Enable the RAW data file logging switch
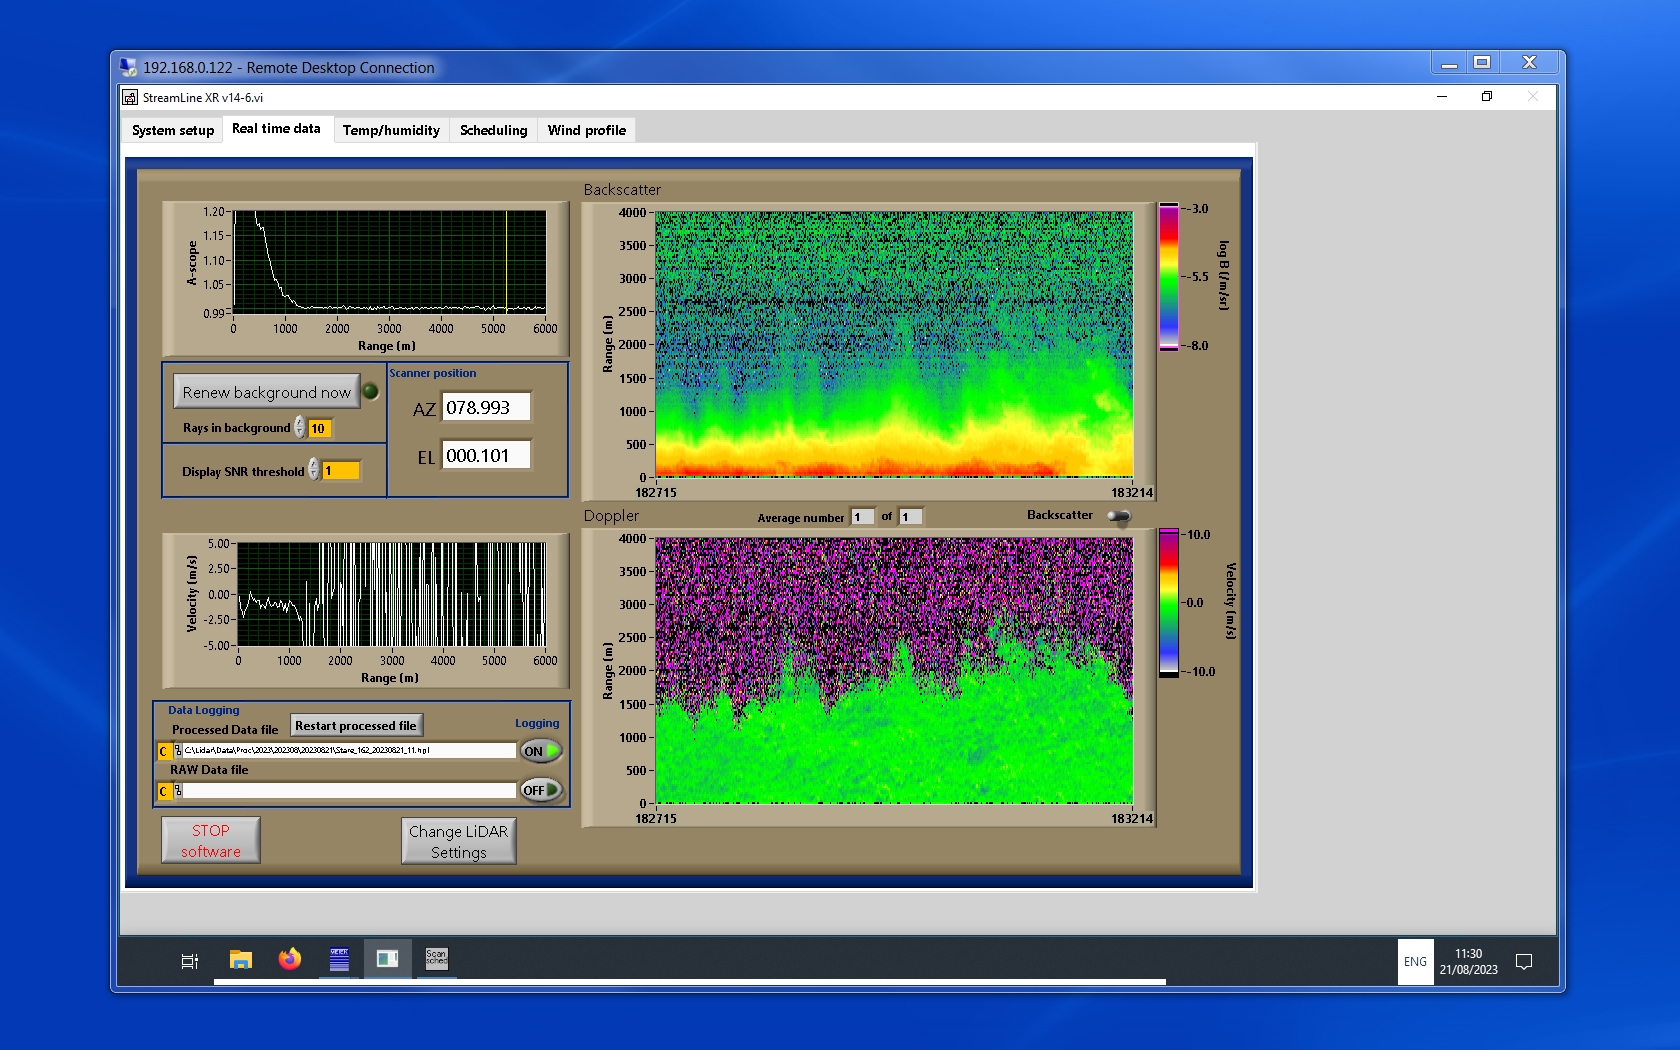This screenshot has width=1680, height=1050. click(541, 790)
